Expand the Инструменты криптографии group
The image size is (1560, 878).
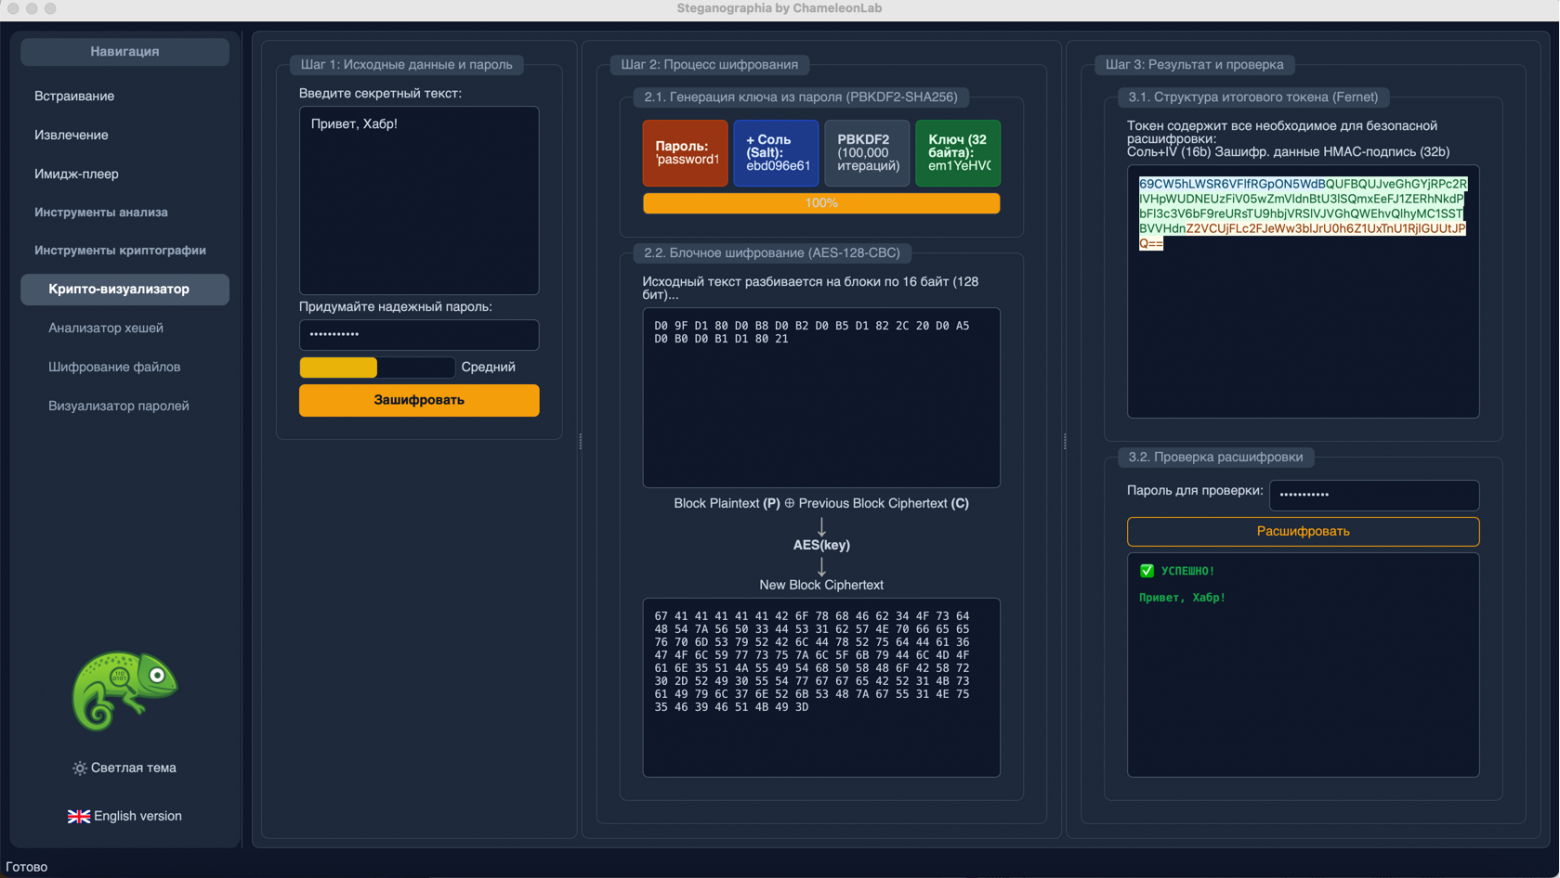point(120,250)
